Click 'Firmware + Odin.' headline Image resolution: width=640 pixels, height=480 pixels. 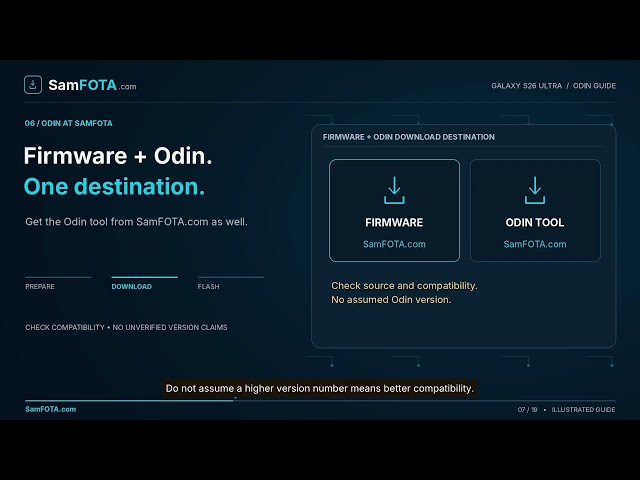118,156
